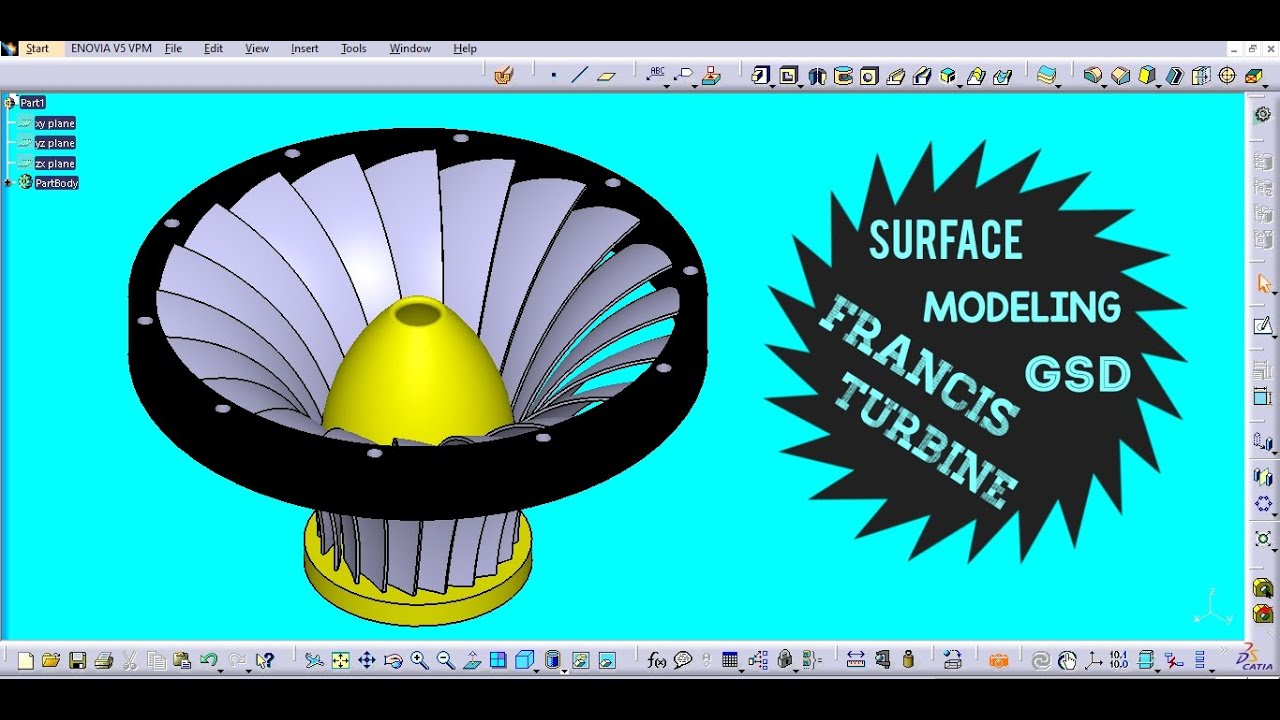Click the yellow turbine hub cone
The height and width of the screenshot is (720, 1280).
tap(416, 370)
